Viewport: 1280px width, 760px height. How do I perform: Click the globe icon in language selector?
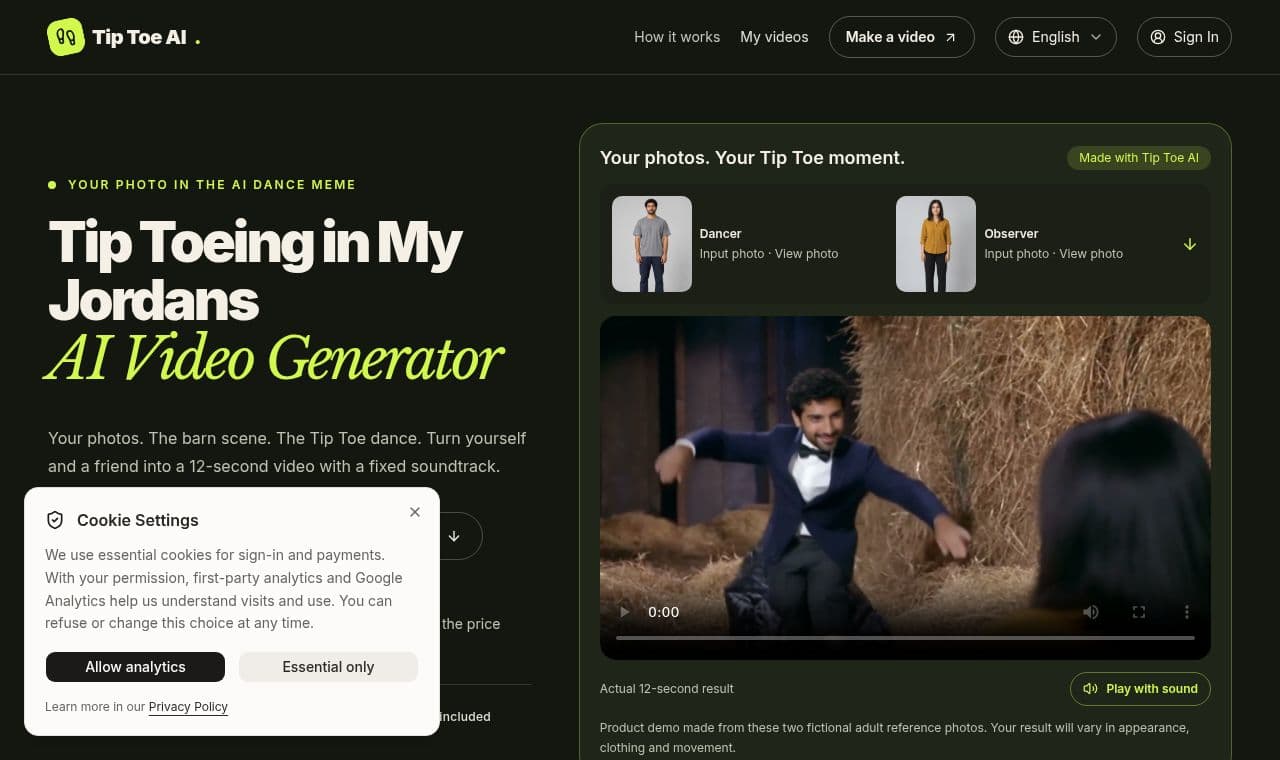[x=1016, y=37]
